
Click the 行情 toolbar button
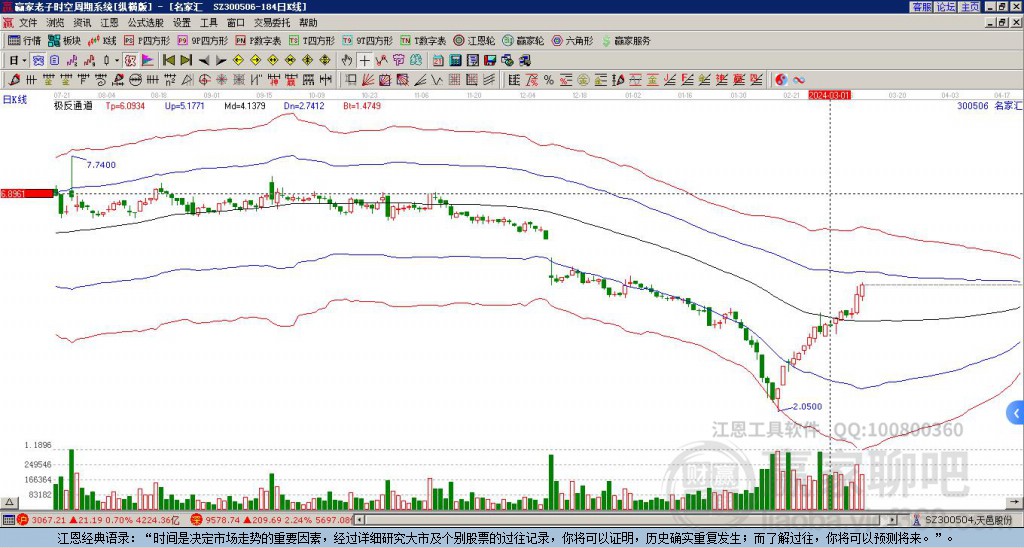(24, 40)
